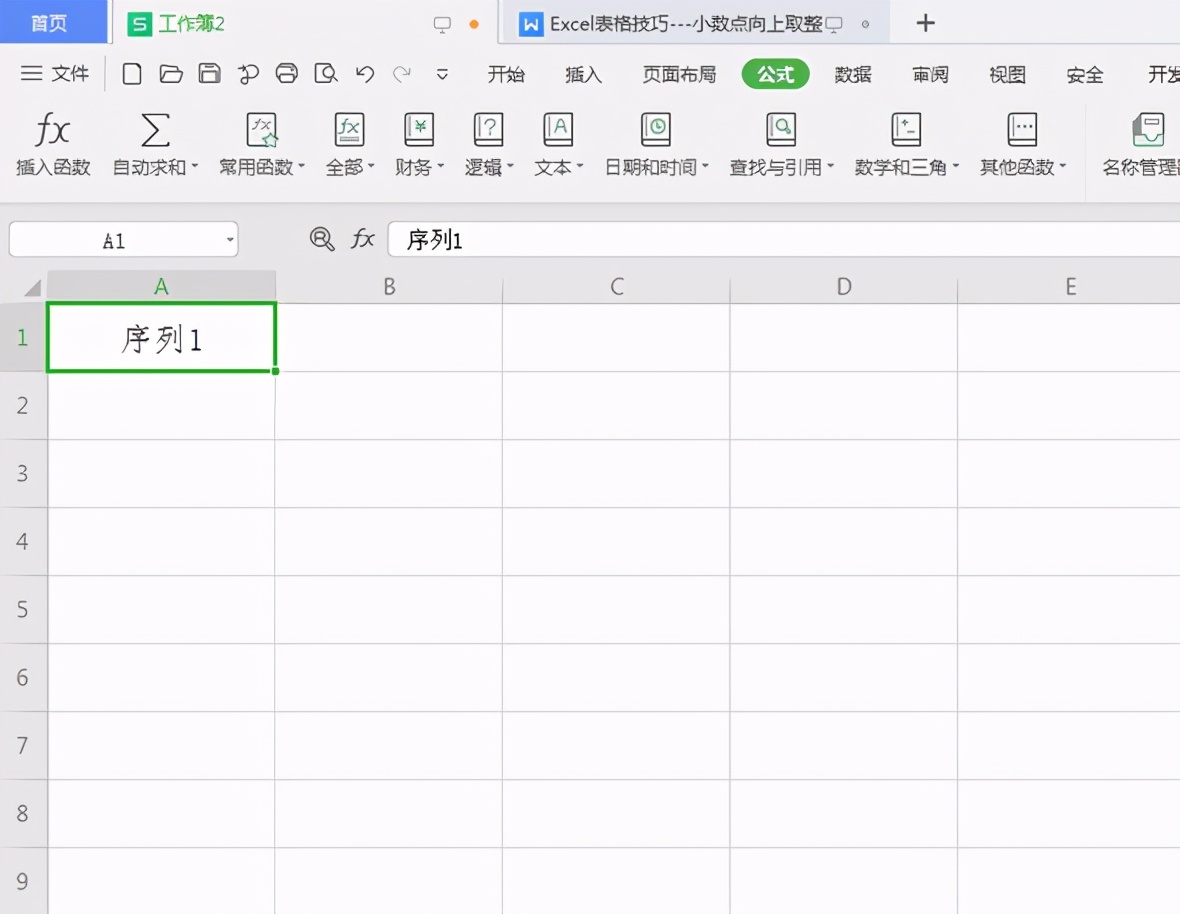Select row 2 header
Image resolution: width=1180 pixels, height=914 pixels.
pos(23,405)
